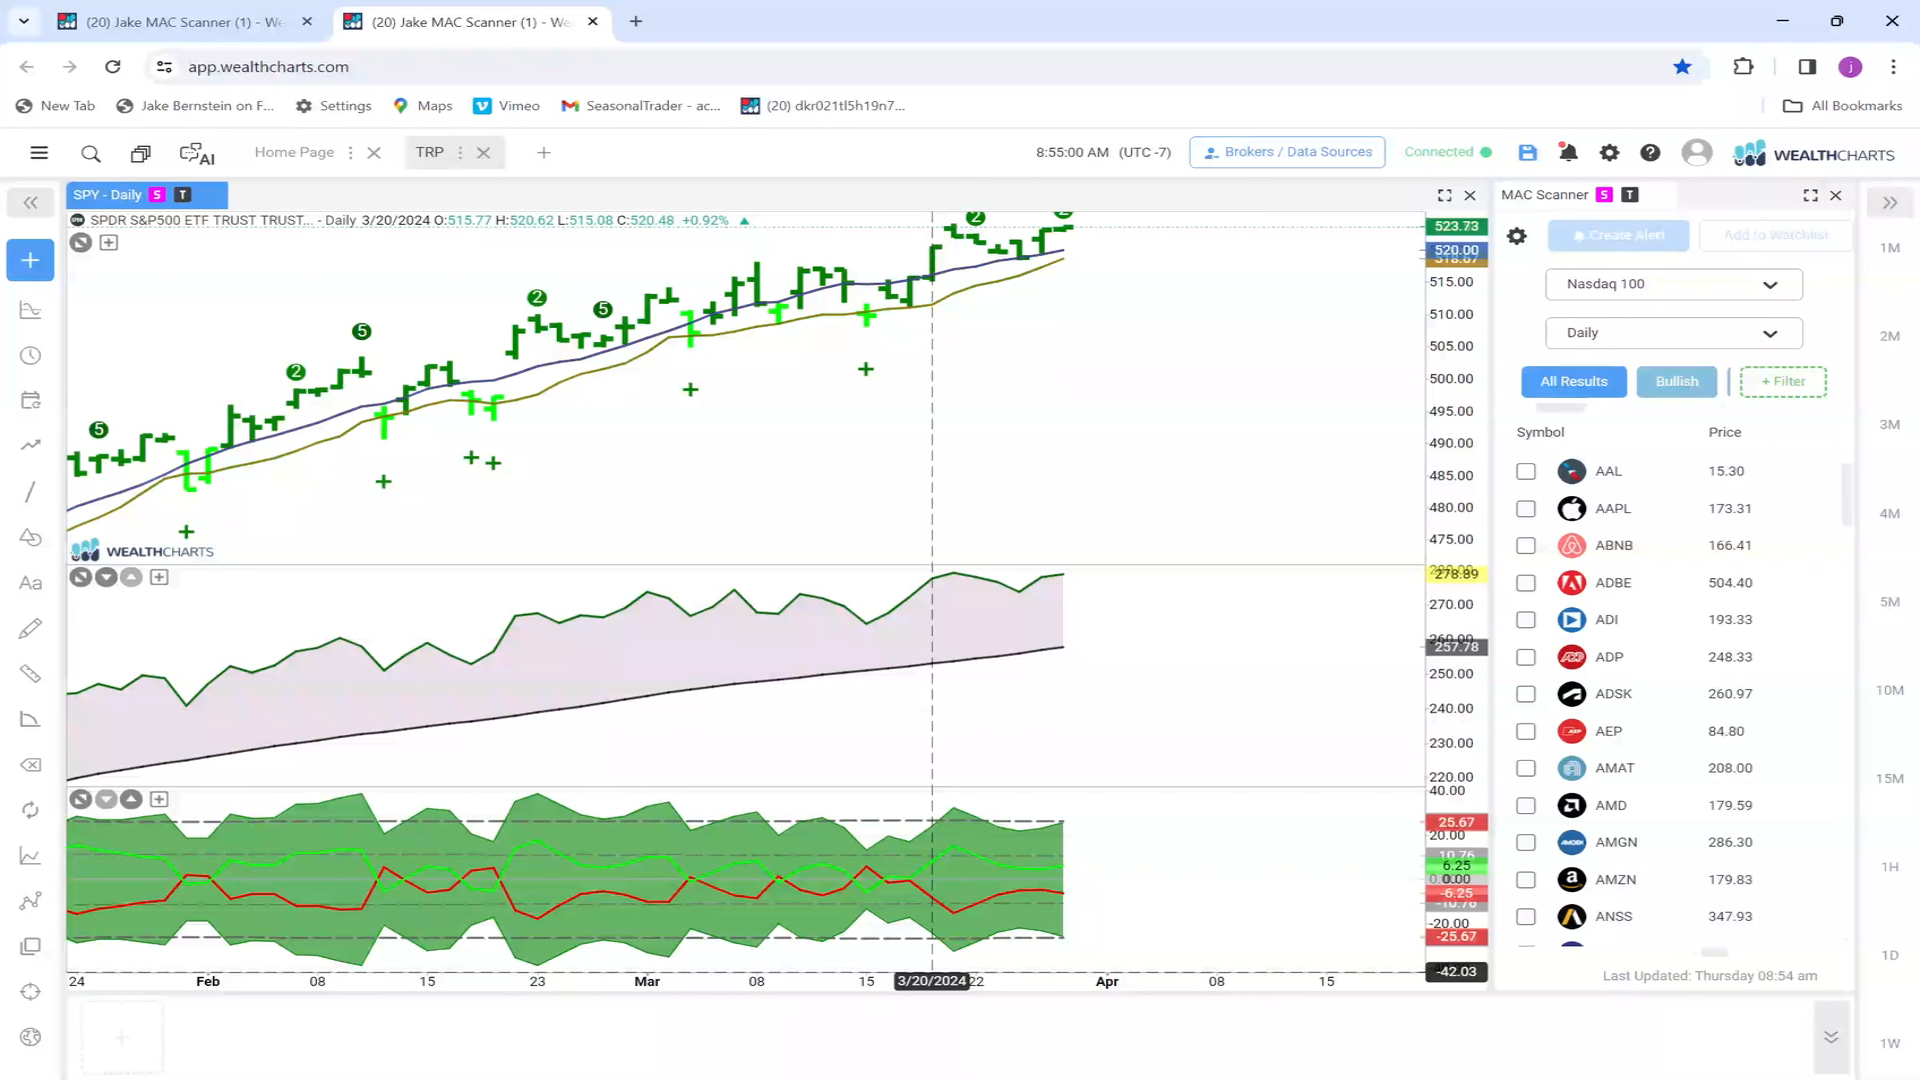1920x1080 pixels.
Task: Open Home Page tab options dots
Action: (350, 153)
